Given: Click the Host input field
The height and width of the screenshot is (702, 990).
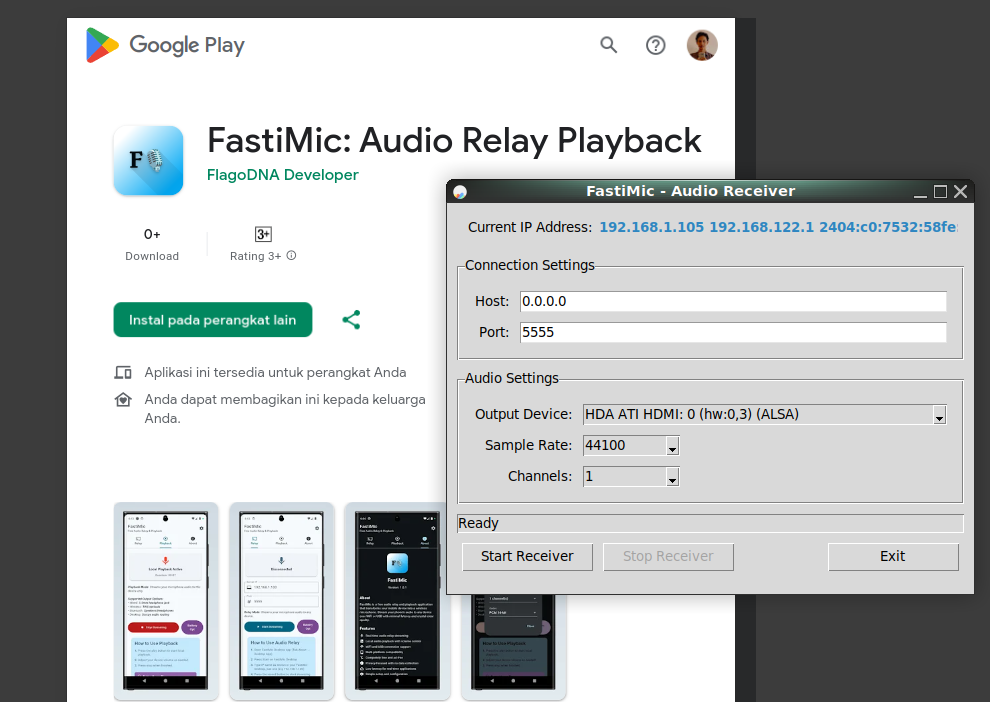Looking at the screenshot, I should click(732, 301).
